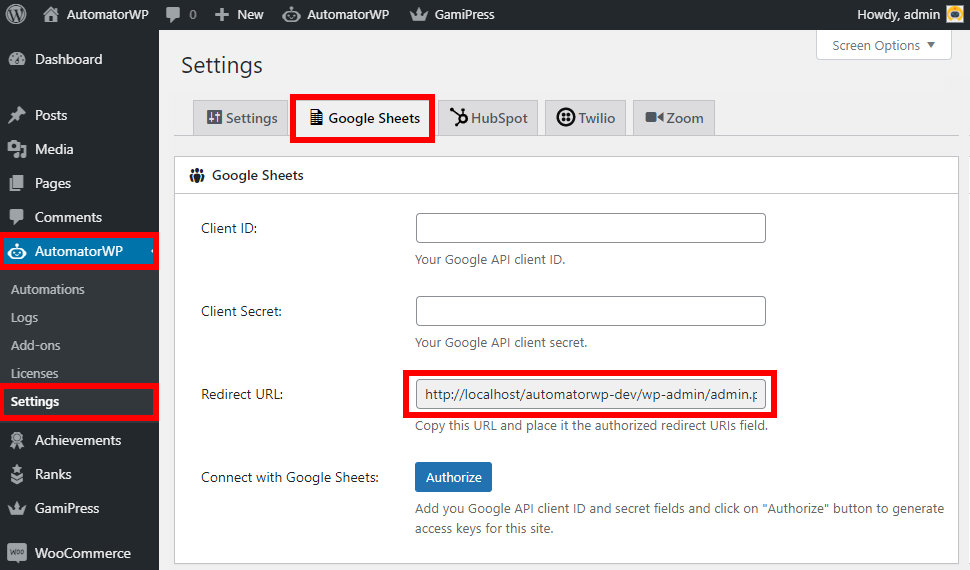Viewport: 970px width, 570px height.
Task: Click the AutomatorWP robot icon in admin bar
Action: 292,15
